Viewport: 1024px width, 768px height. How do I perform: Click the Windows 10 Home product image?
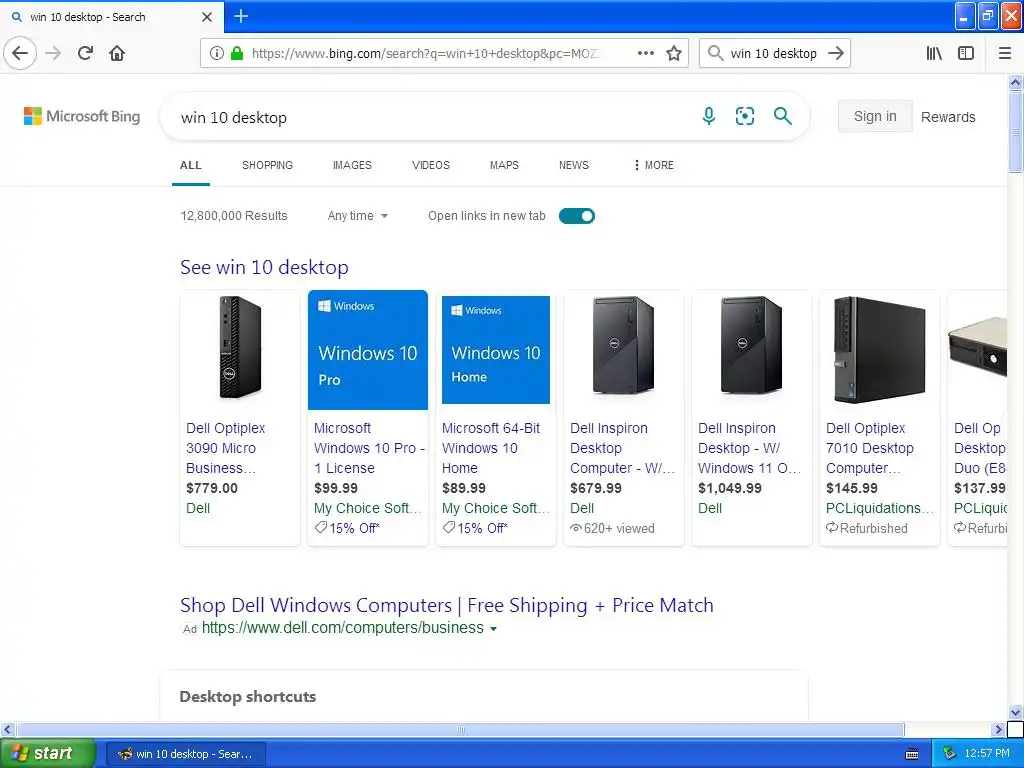coord(496,350)
